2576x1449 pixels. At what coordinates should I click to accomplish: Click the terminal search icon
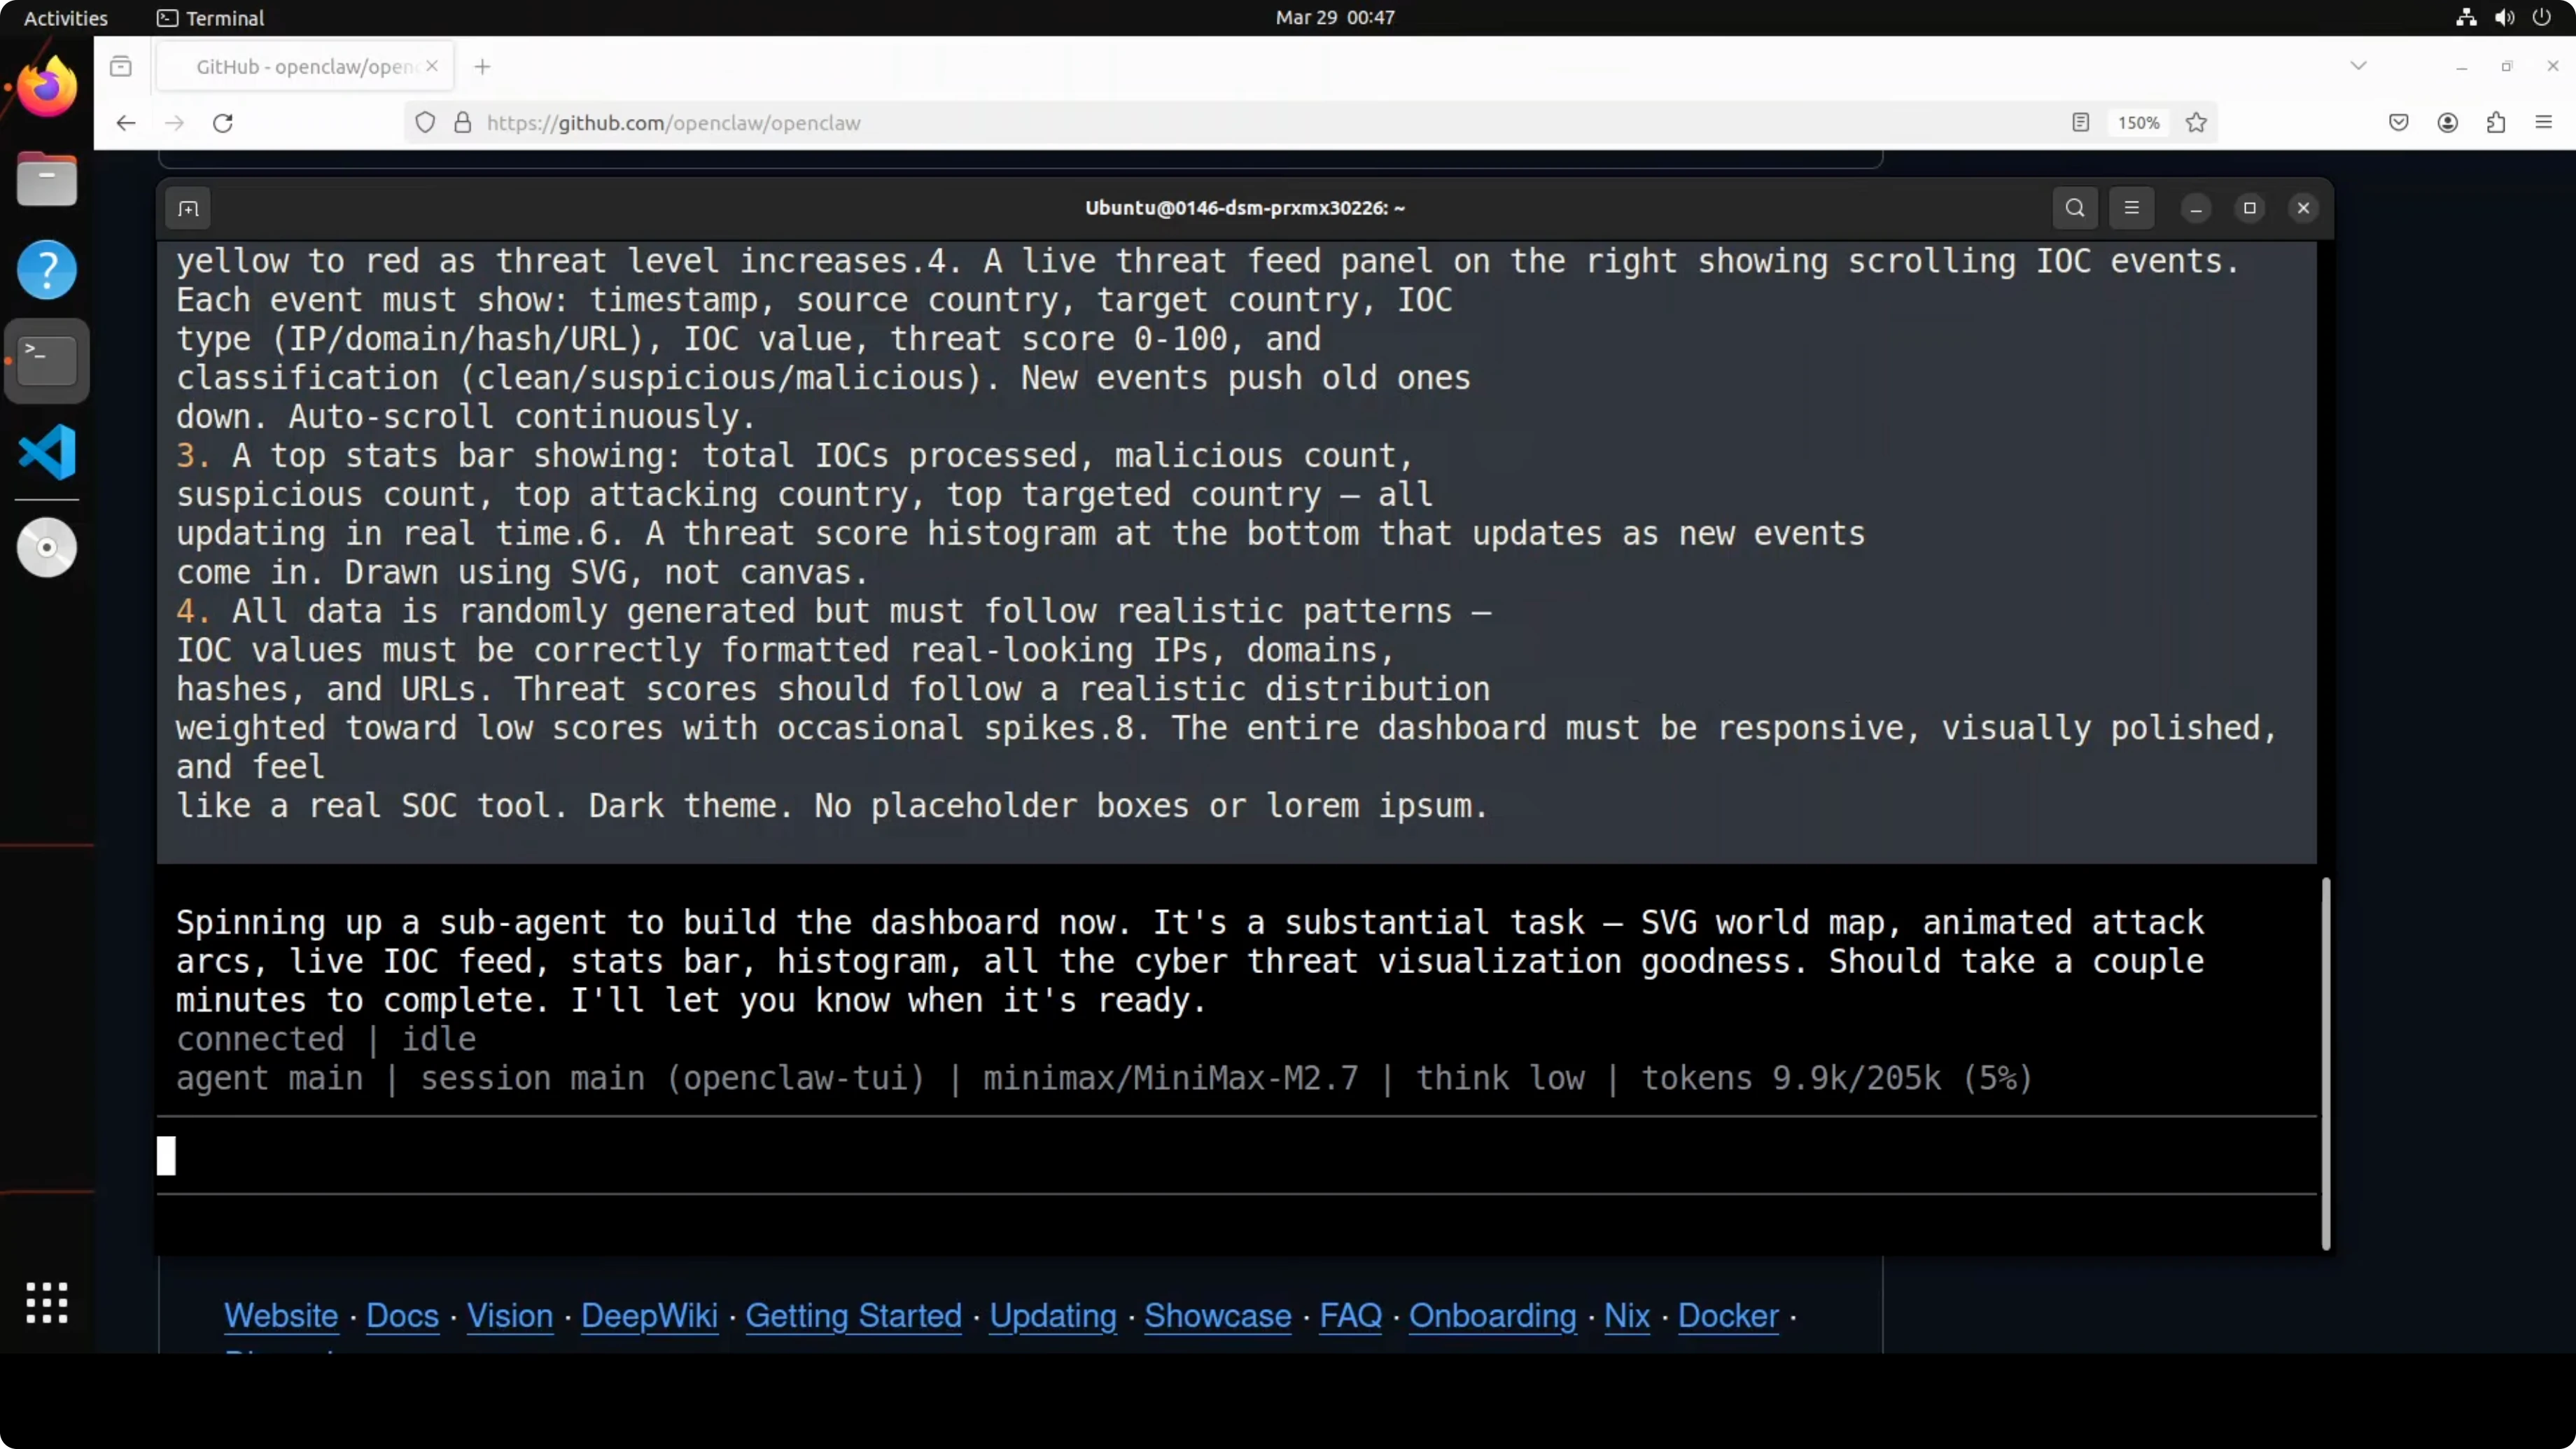(2075, 208)
